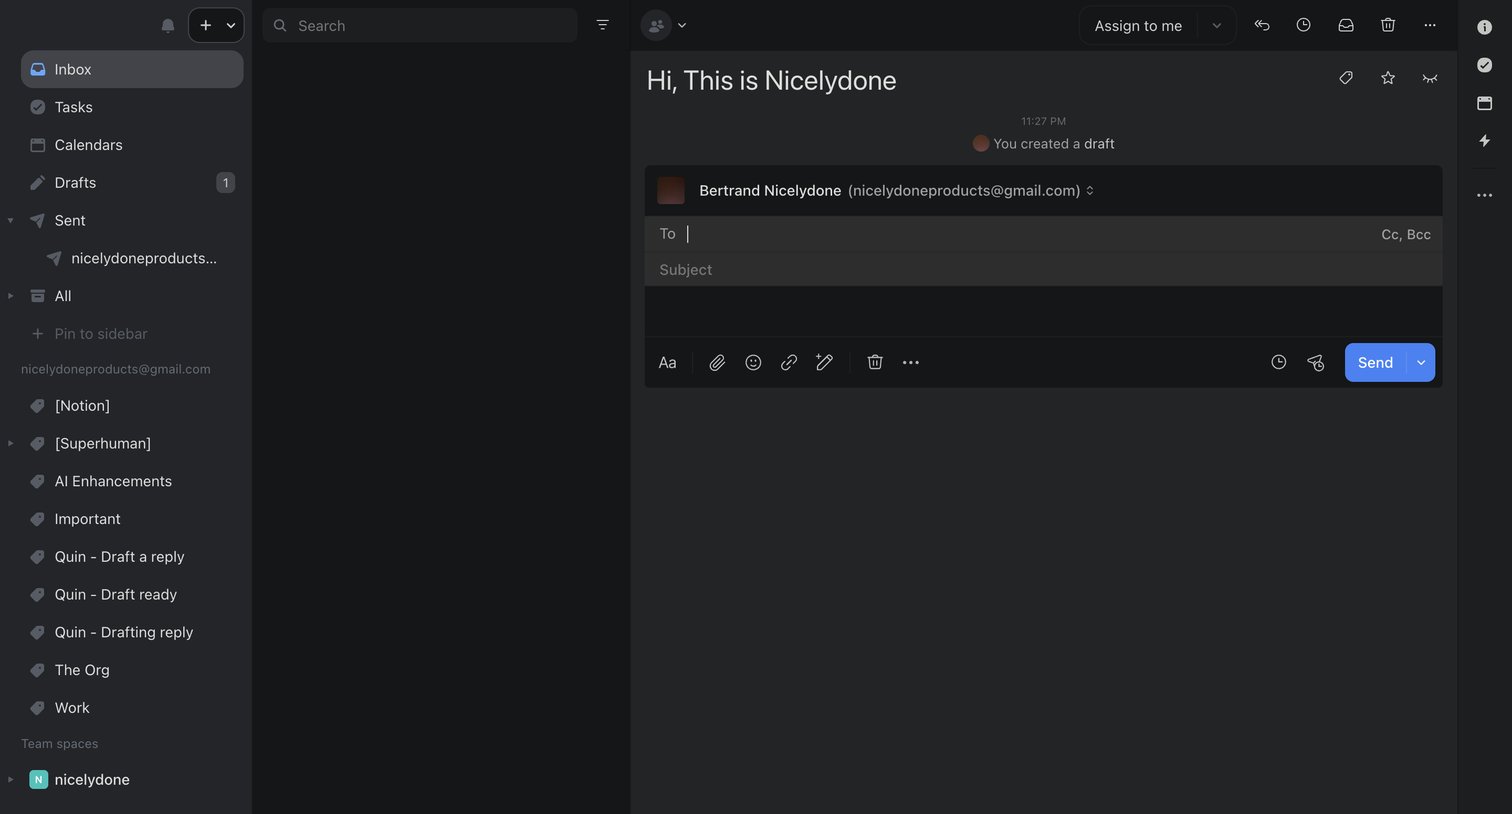Open the lightning rules panel icon
Screen dimensions: 1512x814
point(1485,141)
